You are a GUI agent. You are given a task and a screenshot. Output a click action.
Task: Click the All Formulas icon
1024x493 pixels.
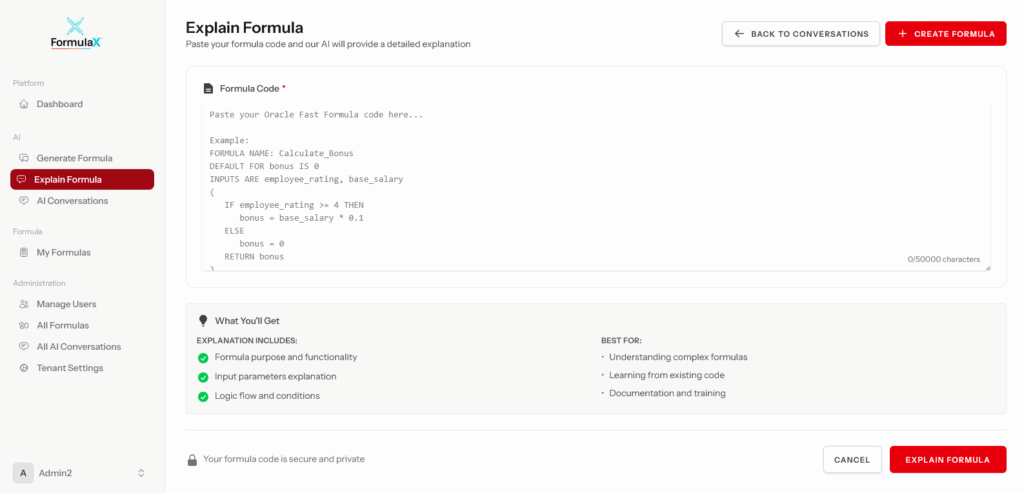pyautogui.click(x=24, y=325)
